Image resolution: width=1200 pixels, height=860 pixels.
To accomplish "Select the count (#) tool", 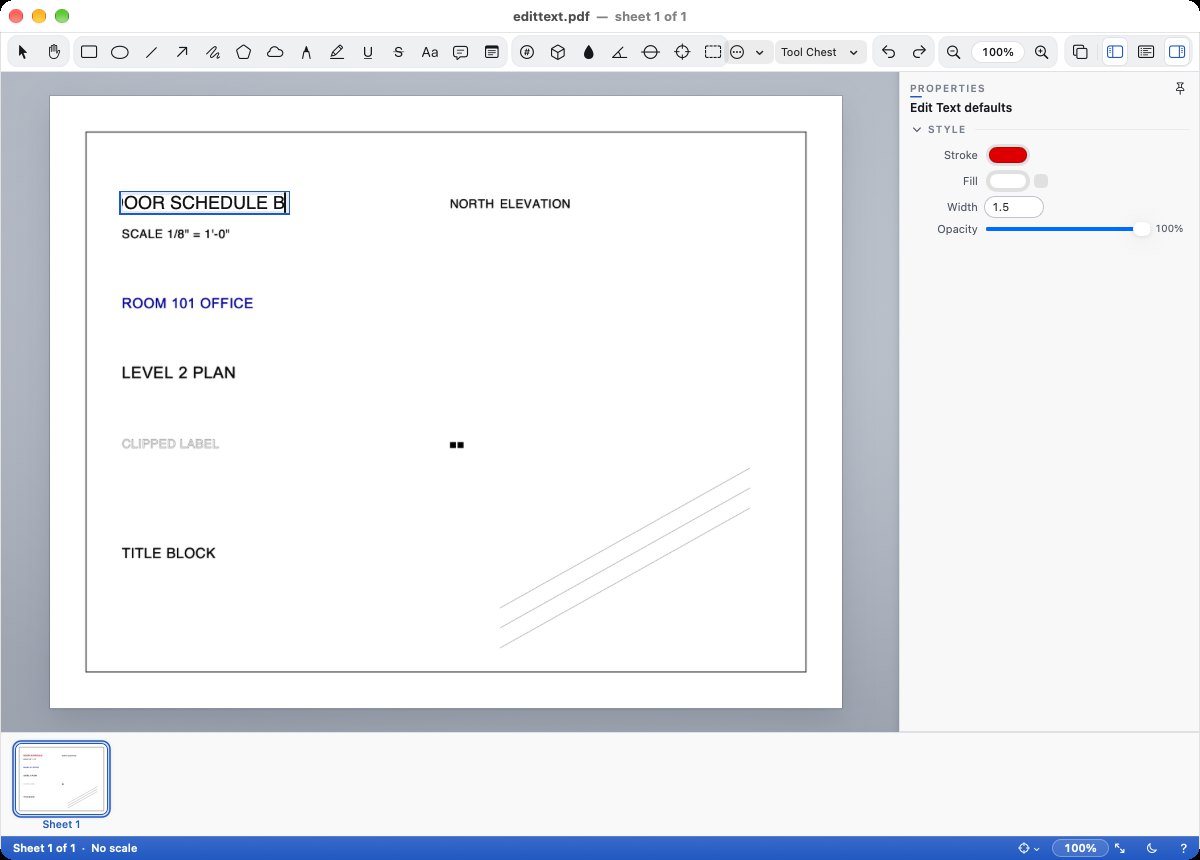I will (527, 52).
